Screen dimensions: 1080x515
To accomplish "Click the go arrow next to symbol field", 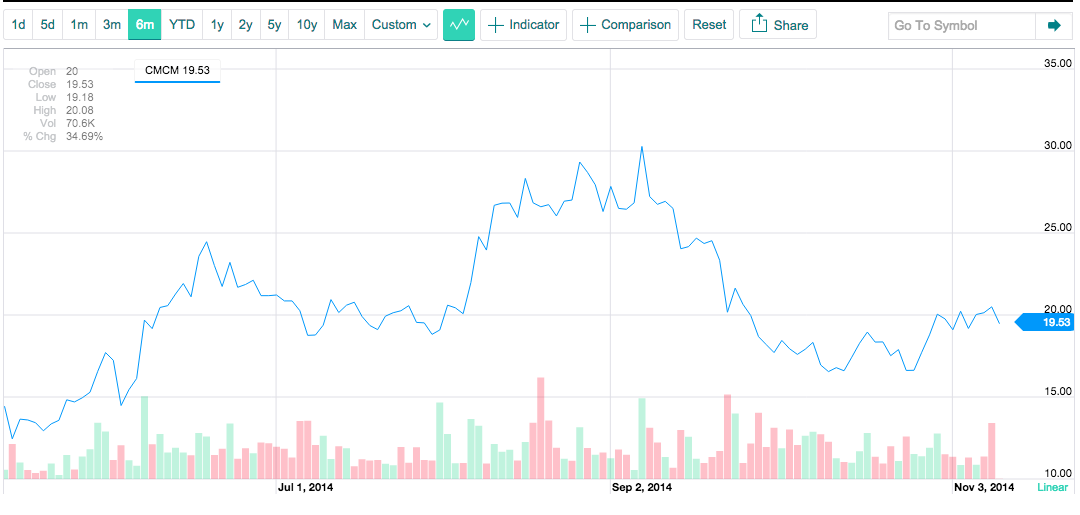I will tap(1054, 26).
